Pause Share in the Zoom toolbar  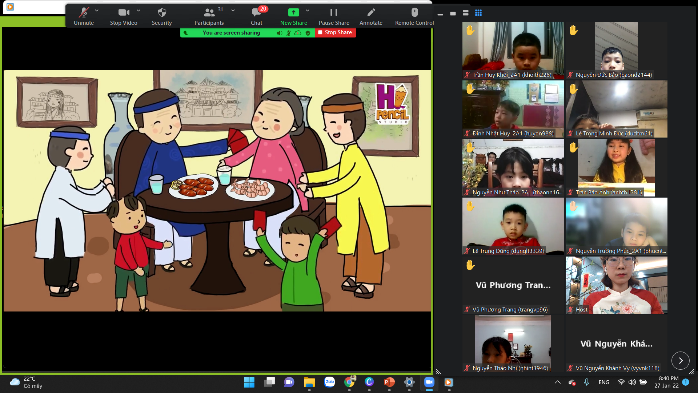click(x=333, y=16)
